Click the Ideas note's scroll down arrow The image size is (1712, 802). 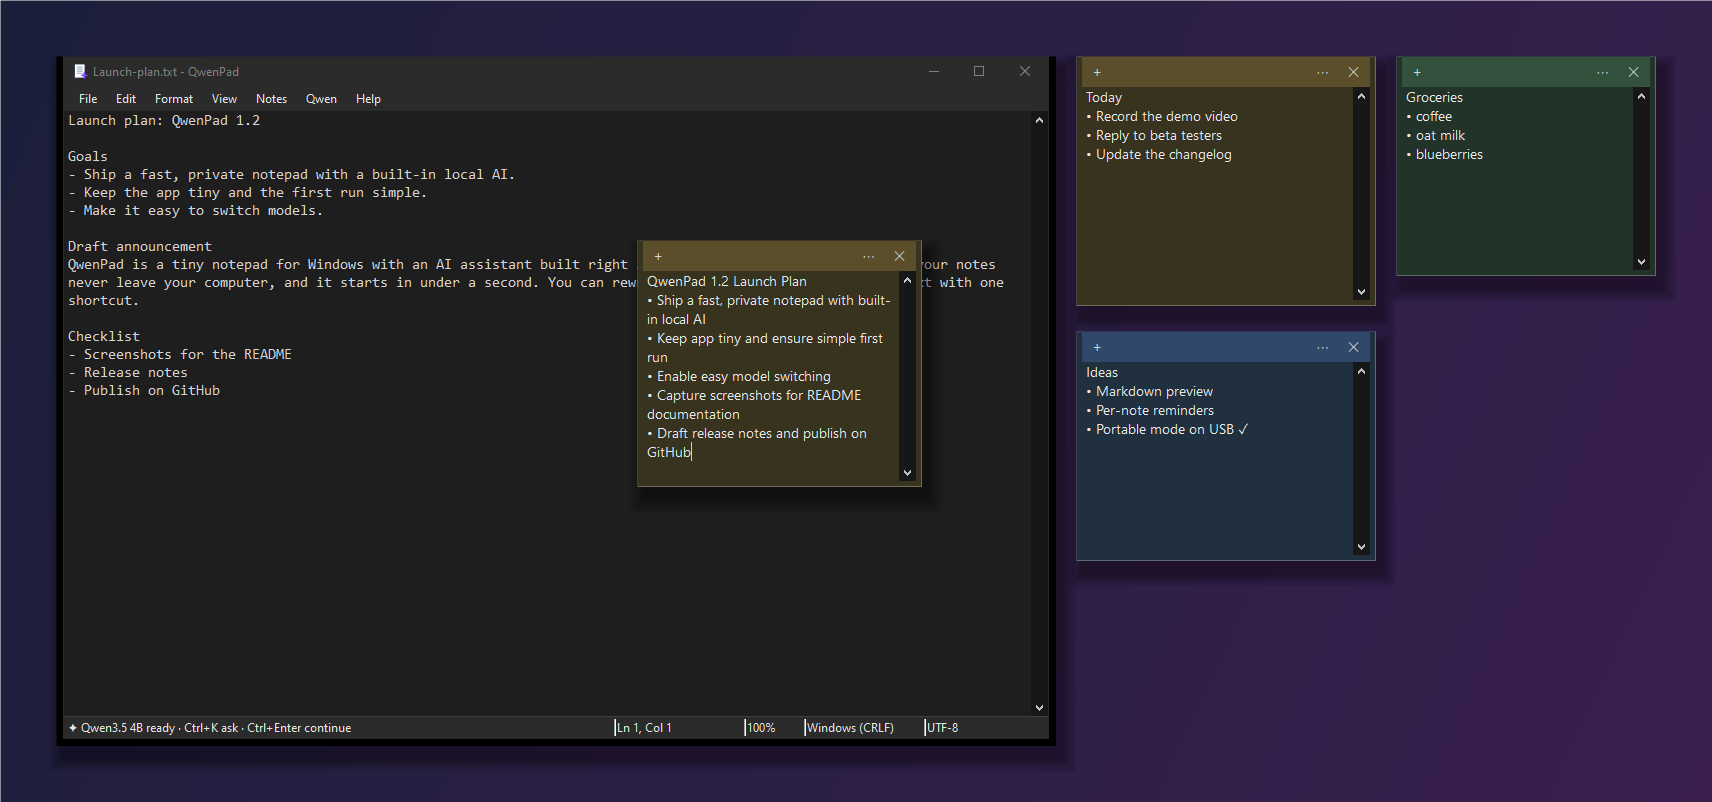coord(1361,547)
